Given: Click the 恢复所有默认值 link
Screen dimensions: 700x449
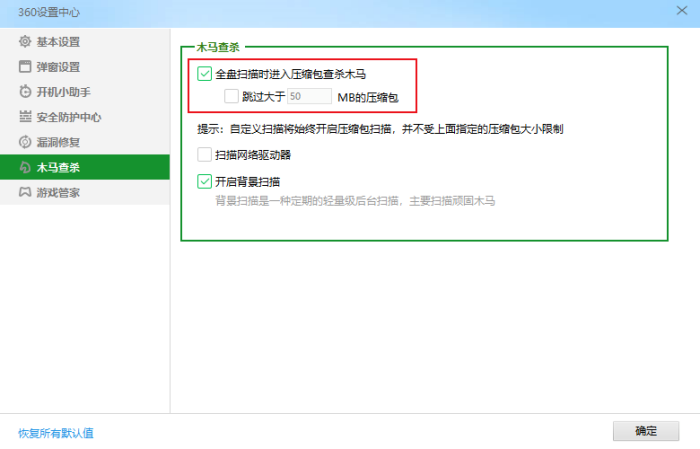Looking at the screenshot, I should coord(56,433).
